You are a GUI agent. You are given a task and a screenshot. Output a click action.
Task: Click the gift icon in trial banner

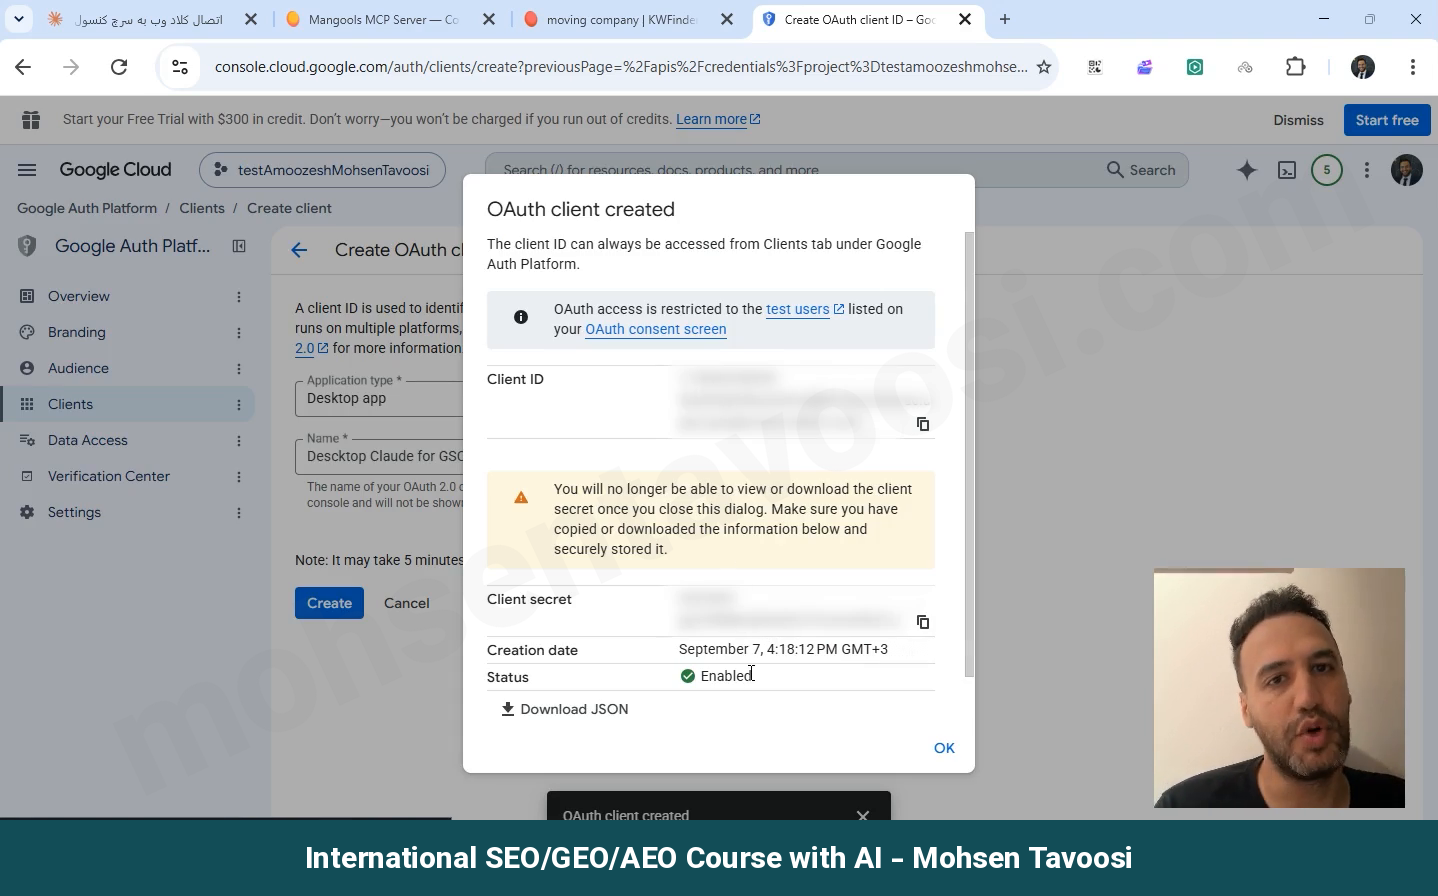[31, 120]
